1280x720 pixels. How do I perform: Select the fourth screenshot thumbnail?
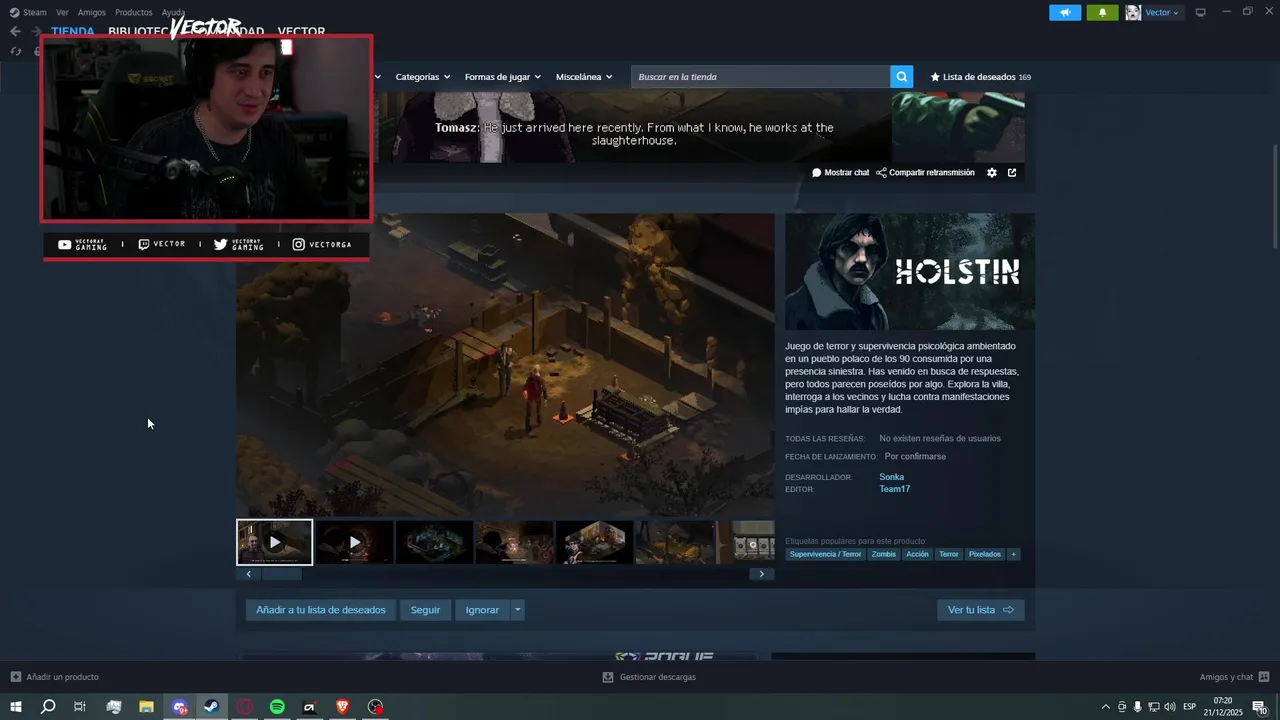(514, 542)
